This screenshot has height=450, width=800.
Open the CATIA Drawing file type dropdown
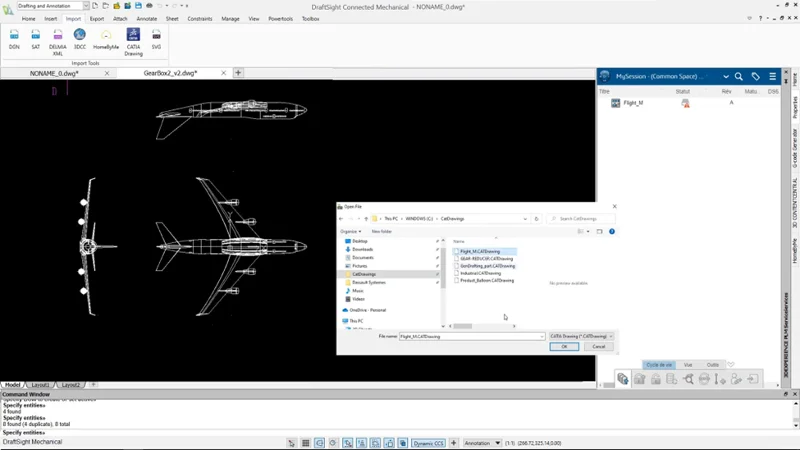581,336
